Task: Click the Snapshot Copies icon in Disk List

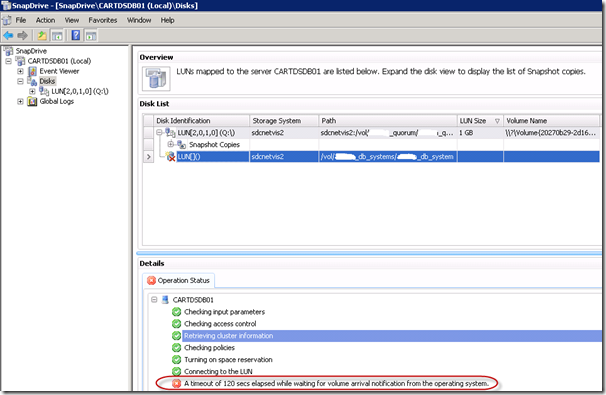Action: (x=182, y=145)
